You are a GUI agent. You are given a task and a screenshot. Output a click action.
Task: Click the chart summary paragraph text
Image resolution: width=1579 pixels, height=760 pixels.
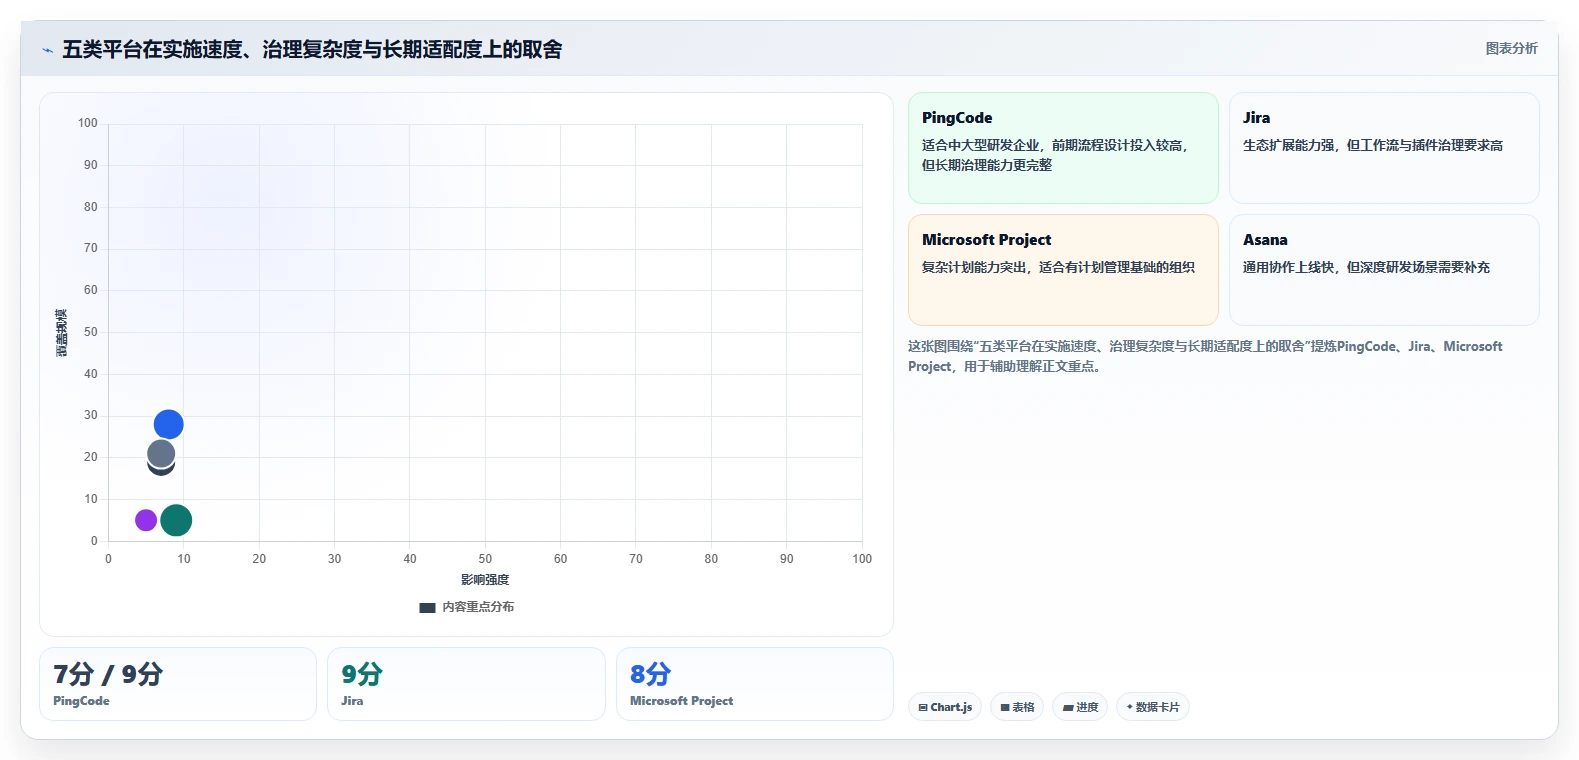[x=1205, y=356]
